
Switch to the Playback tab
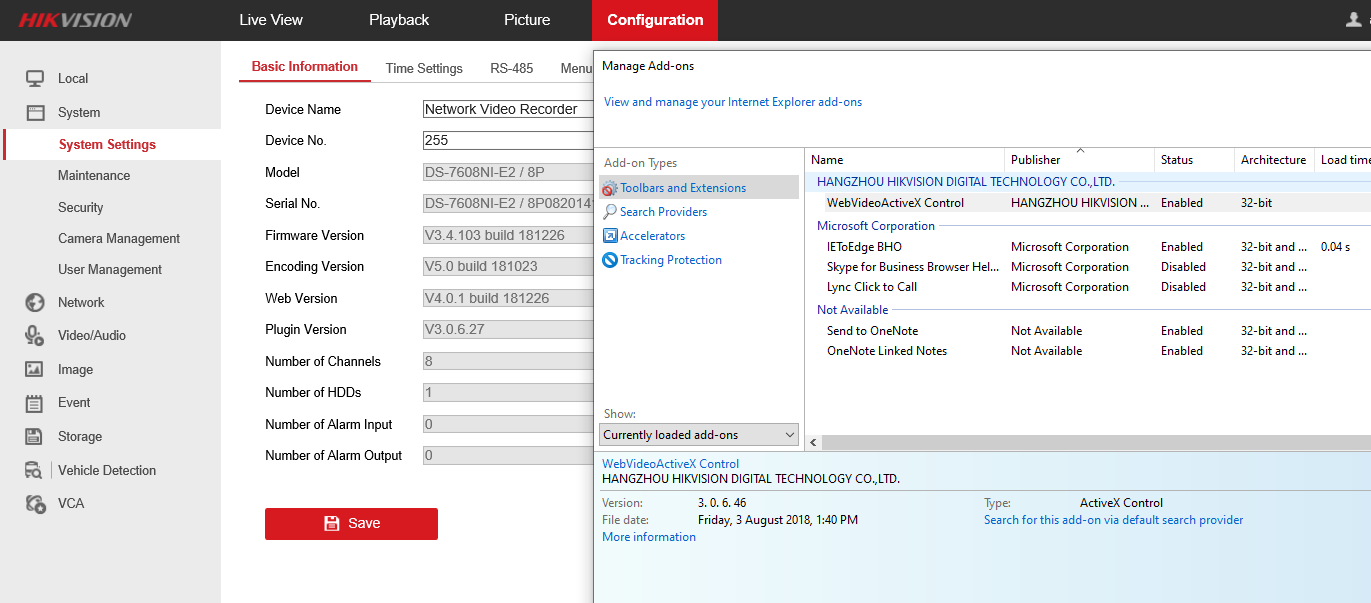[399, 20]
